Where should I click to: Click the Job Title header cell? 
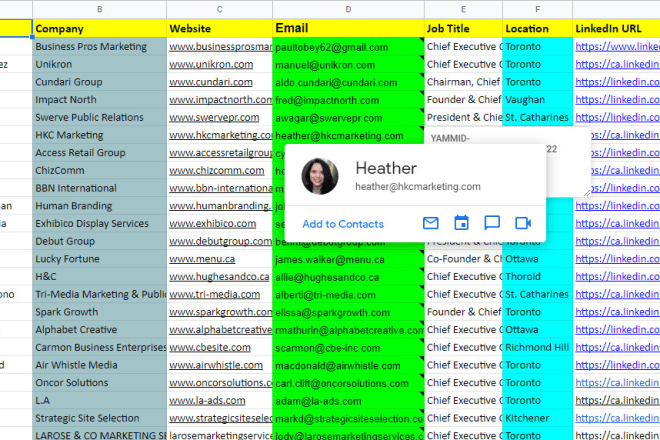(463, 28)
